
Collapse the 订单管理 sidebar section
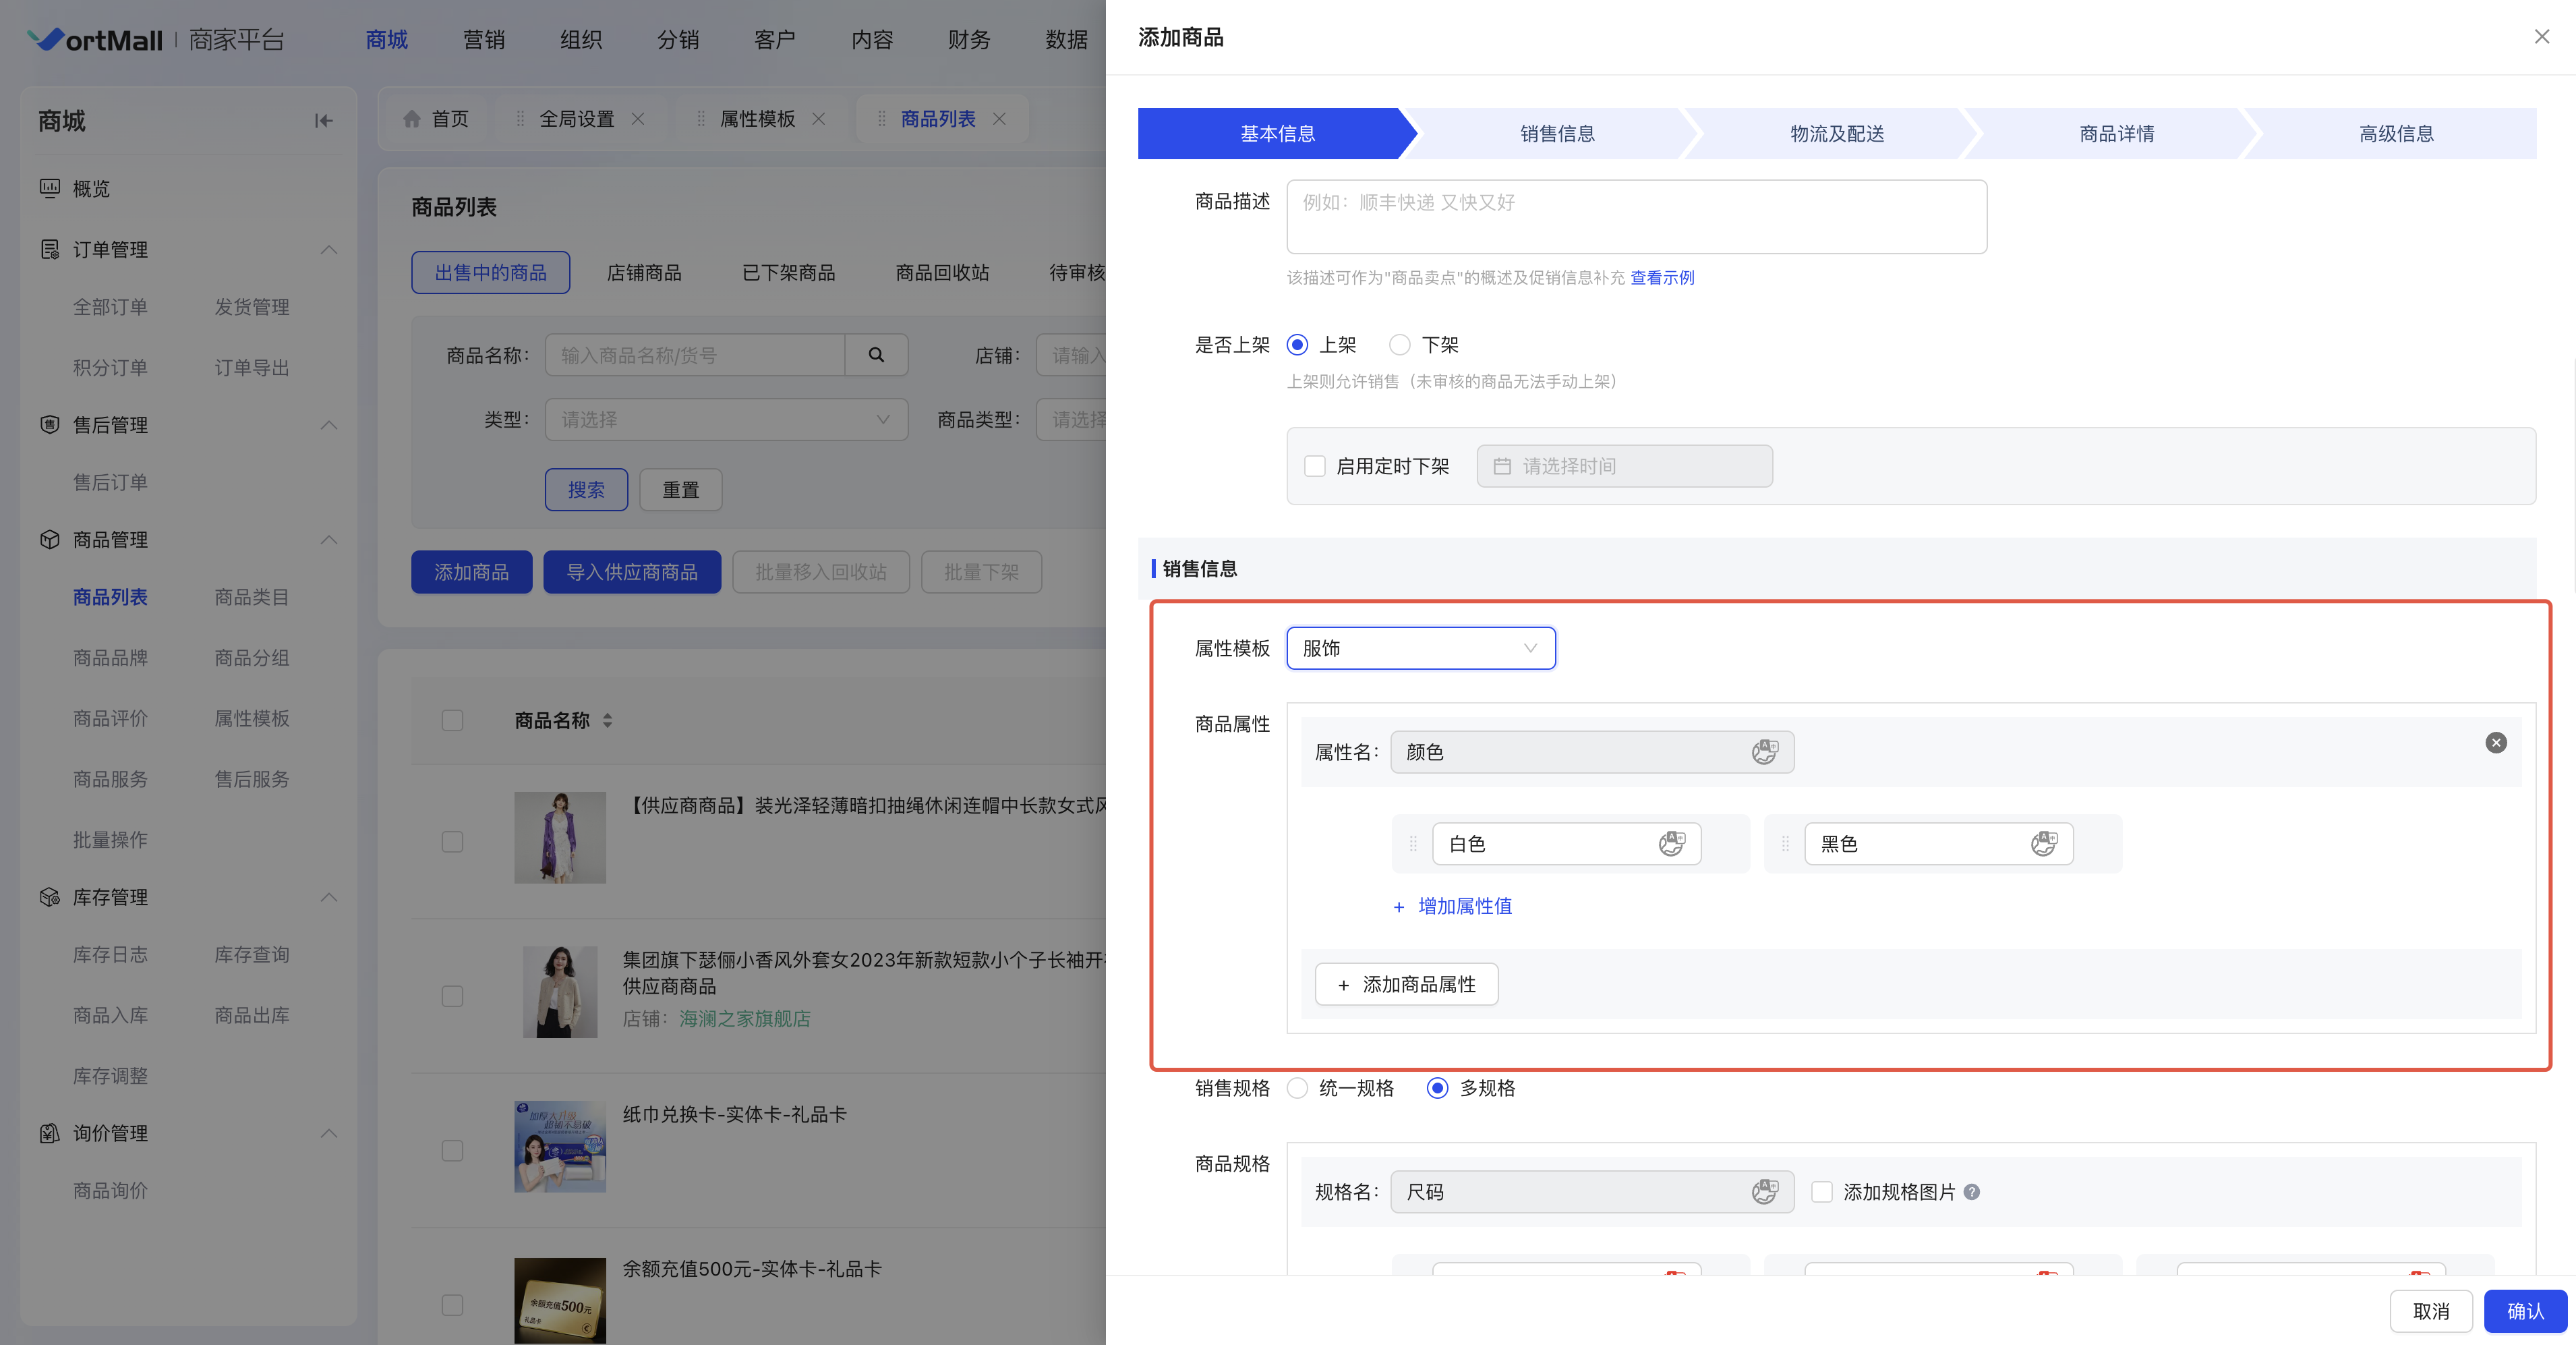click(x=329, y=249)
